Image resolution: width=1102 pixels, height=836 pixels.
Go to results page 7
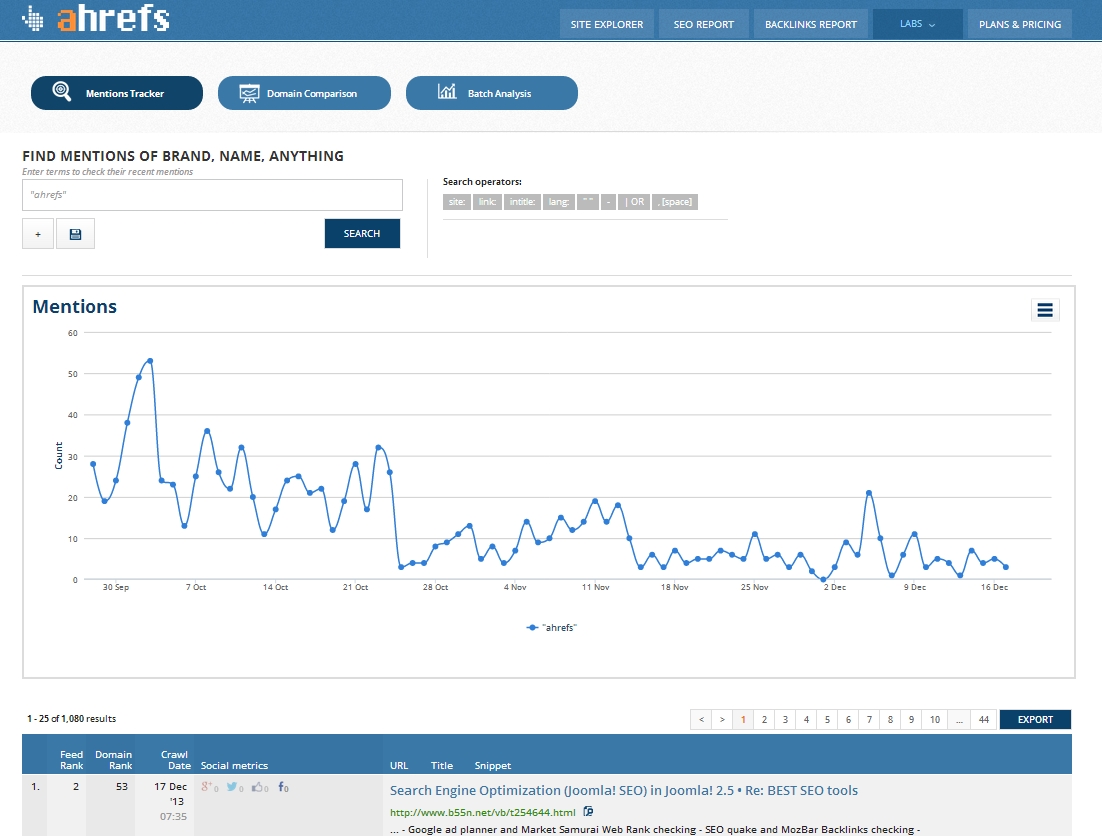pos(869,719)
